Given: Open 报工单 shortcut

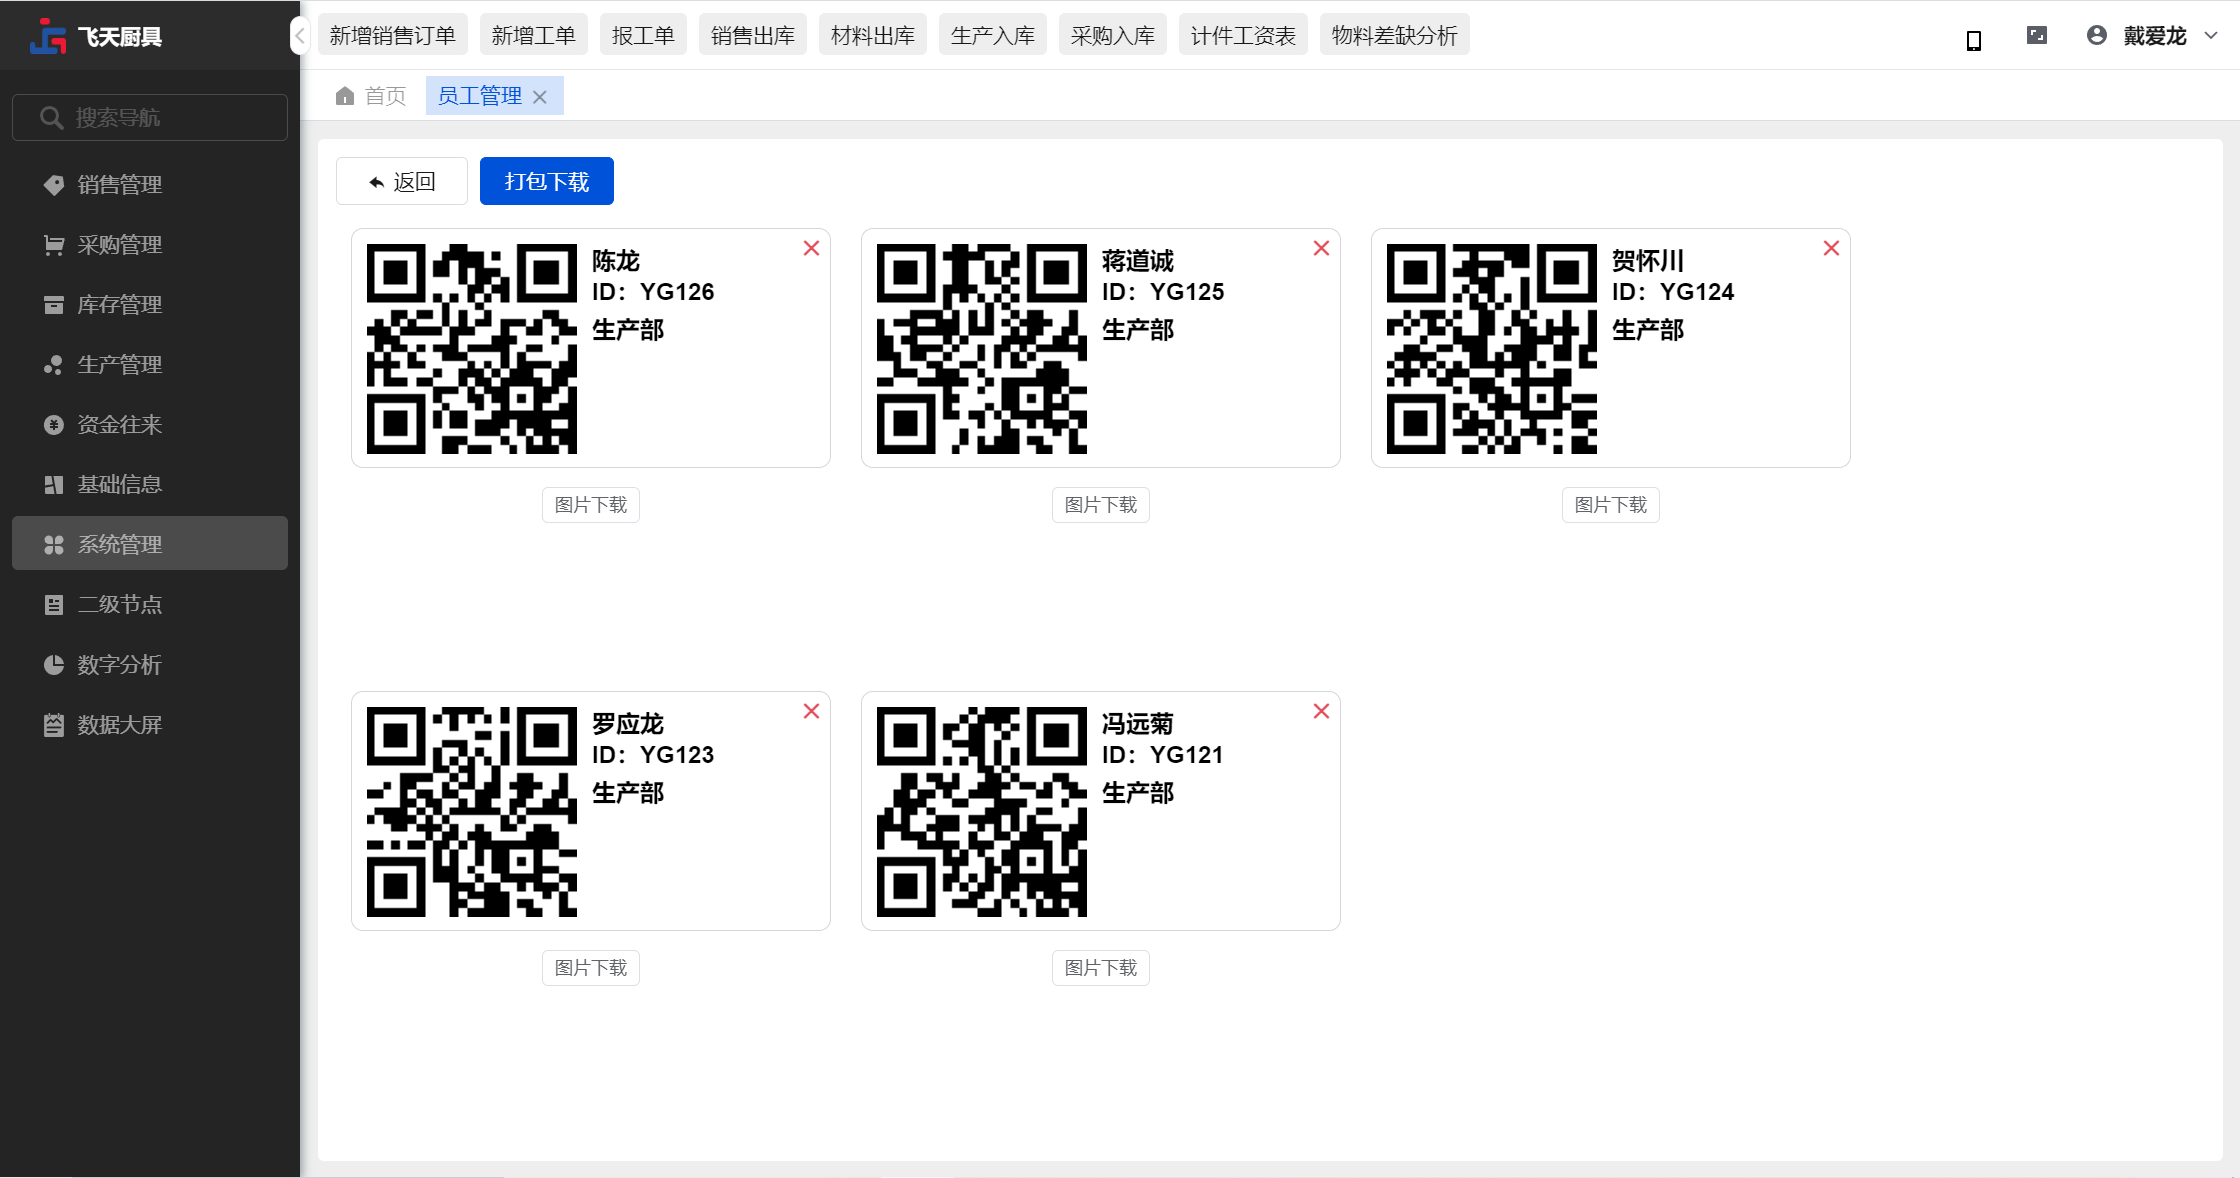Looking at the screenshot, I should pos(643,35).
